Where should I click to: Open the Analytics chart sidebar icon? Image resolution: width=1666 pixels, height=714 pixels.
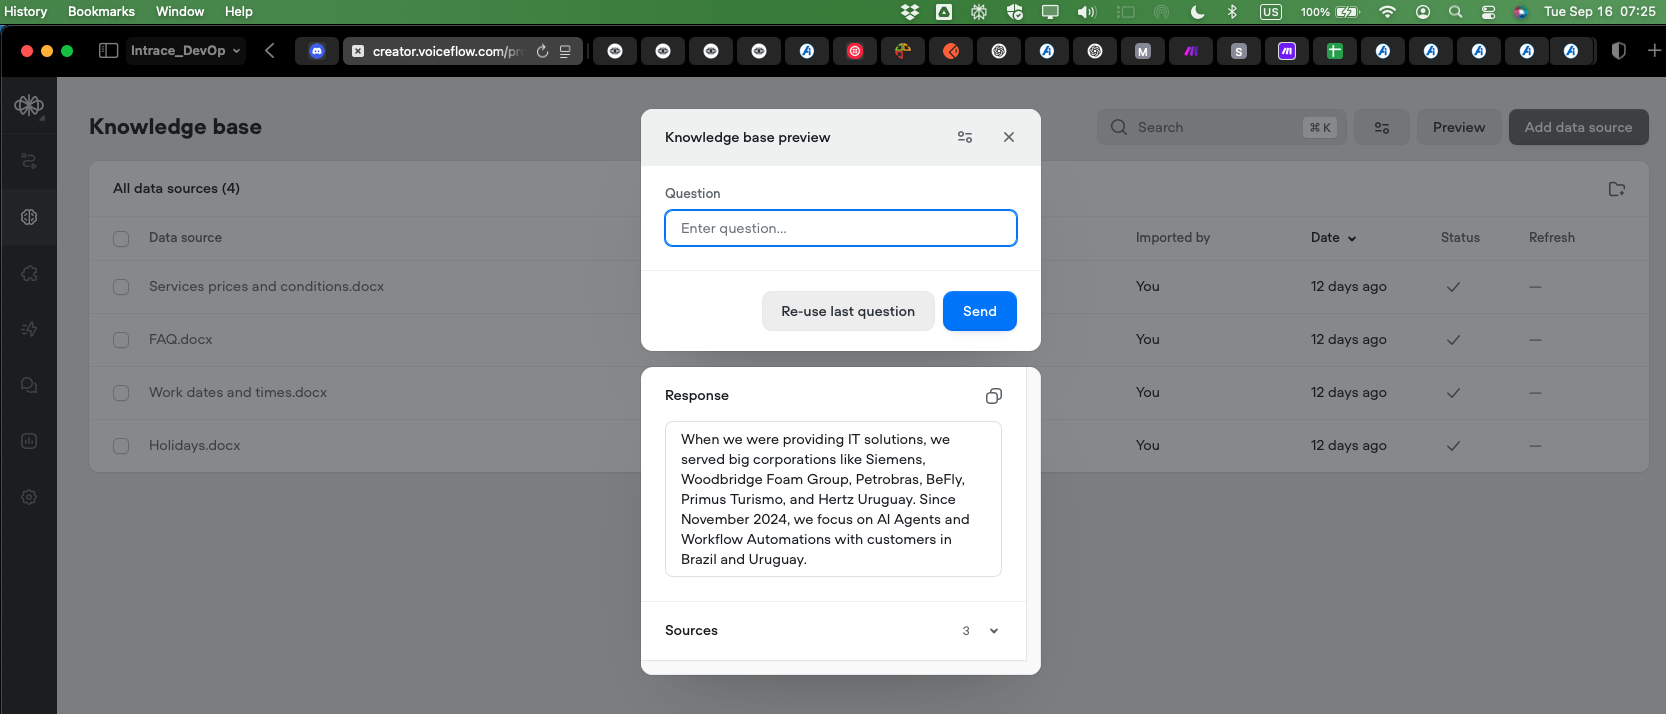[x=29, y=441]
